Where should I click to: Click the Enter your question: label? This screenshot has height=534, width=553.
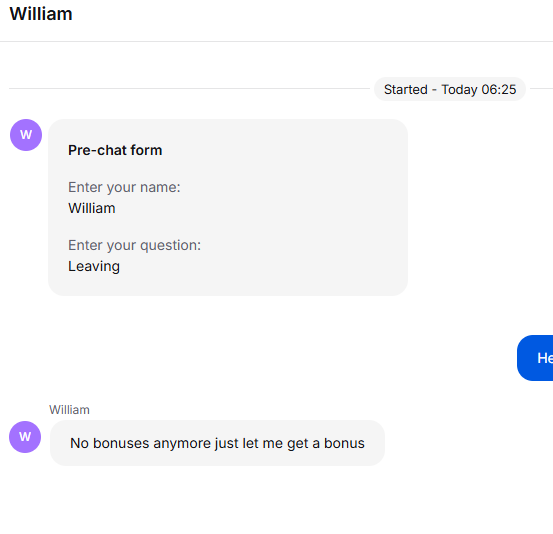134,245
